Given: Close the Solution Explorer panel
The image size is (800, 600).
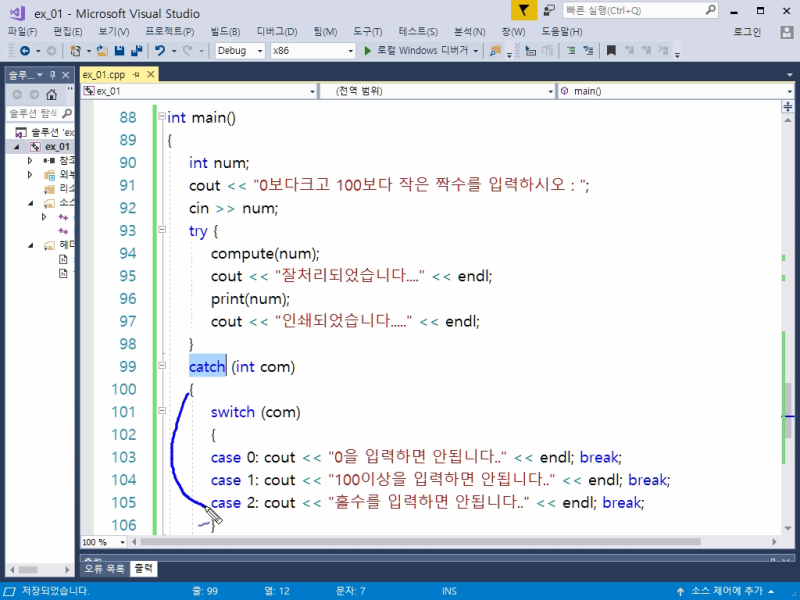Looking at the screenshot, I should [65, 75].
